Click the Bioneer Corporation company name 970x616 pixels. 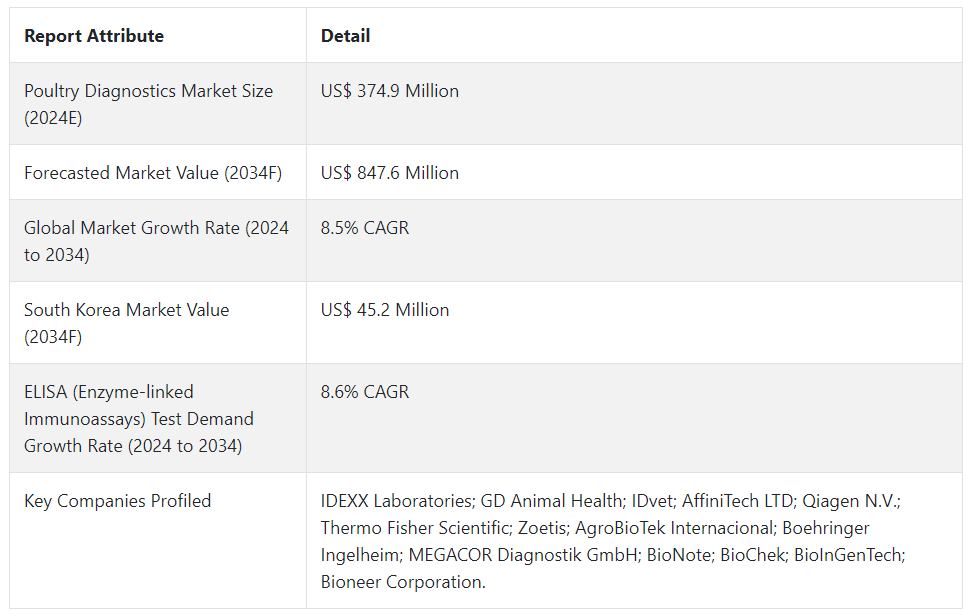(402, 582)
